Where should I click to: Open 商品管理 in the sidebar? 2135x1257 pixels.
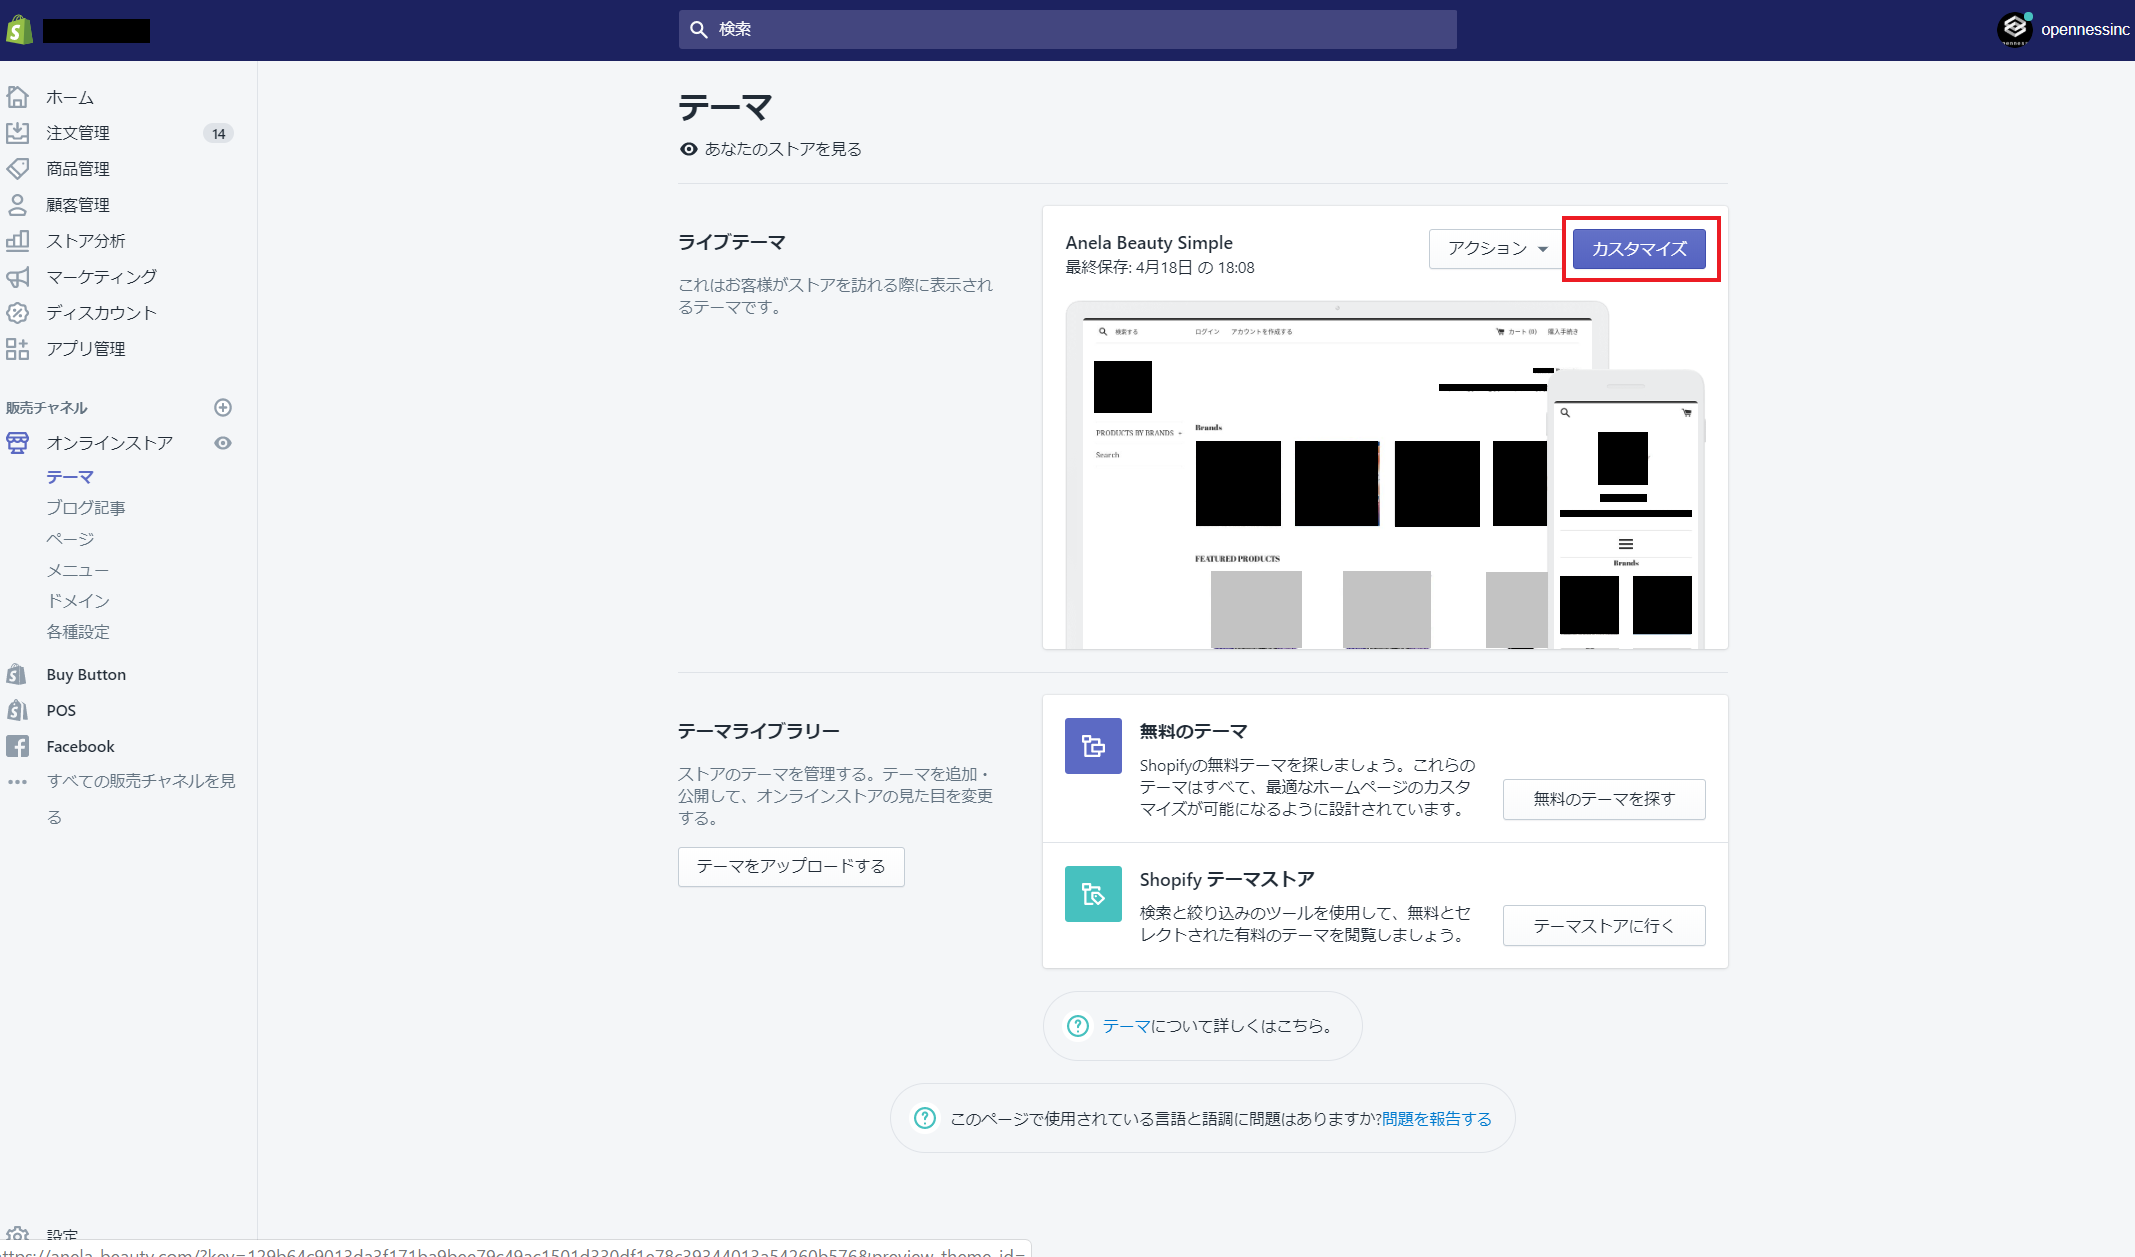click(x=78, y=169)
